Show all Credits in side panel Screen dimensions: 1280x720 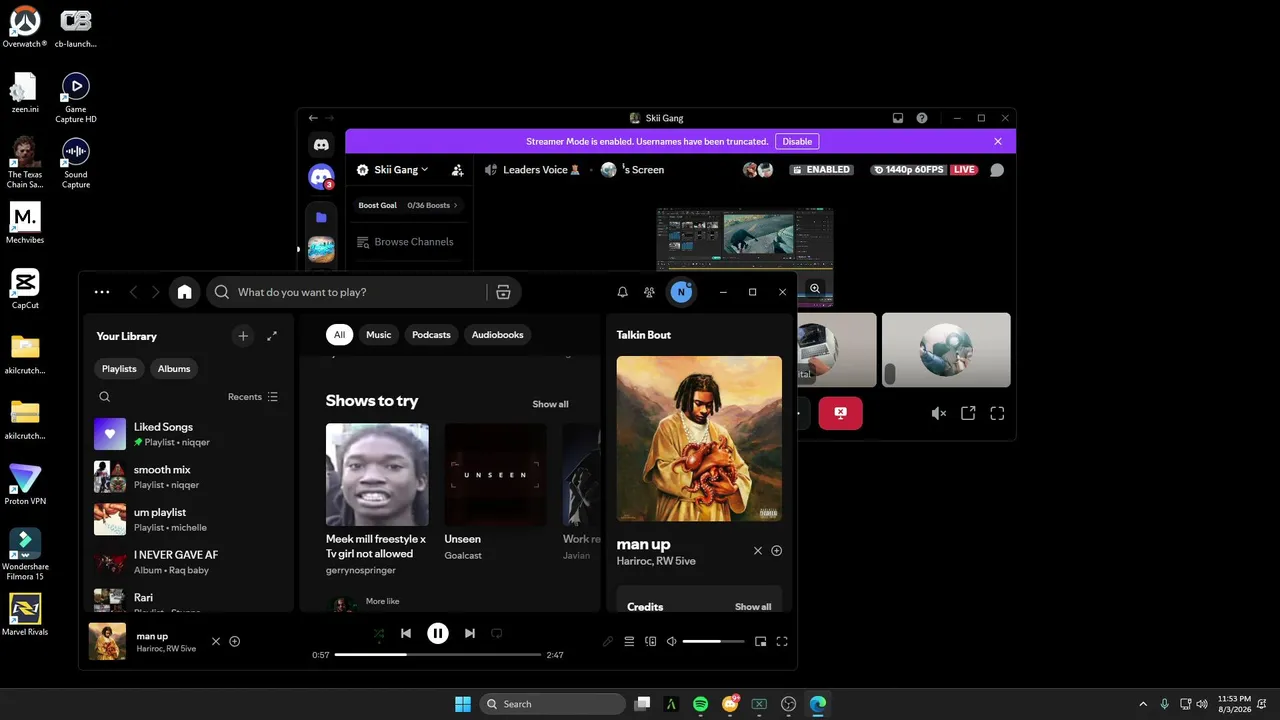coord(753,607)
